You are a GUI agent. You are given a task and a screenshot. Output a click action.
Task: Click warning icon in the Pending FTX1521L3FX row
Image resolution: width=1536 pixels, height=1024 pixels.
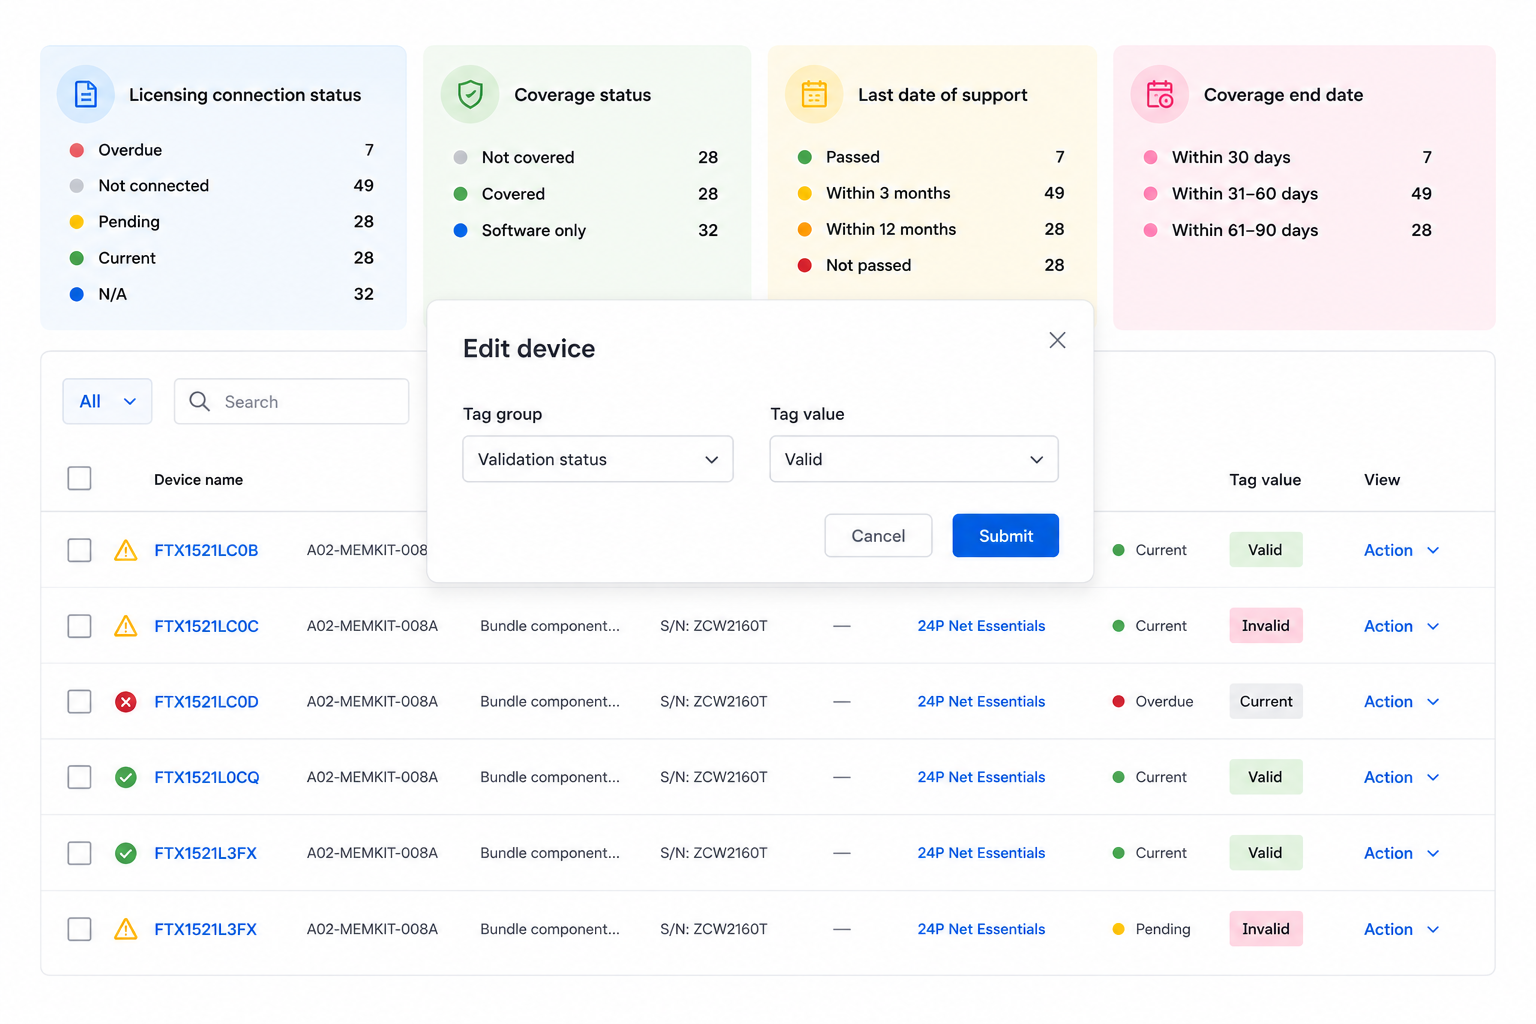[x=125, y=929]
